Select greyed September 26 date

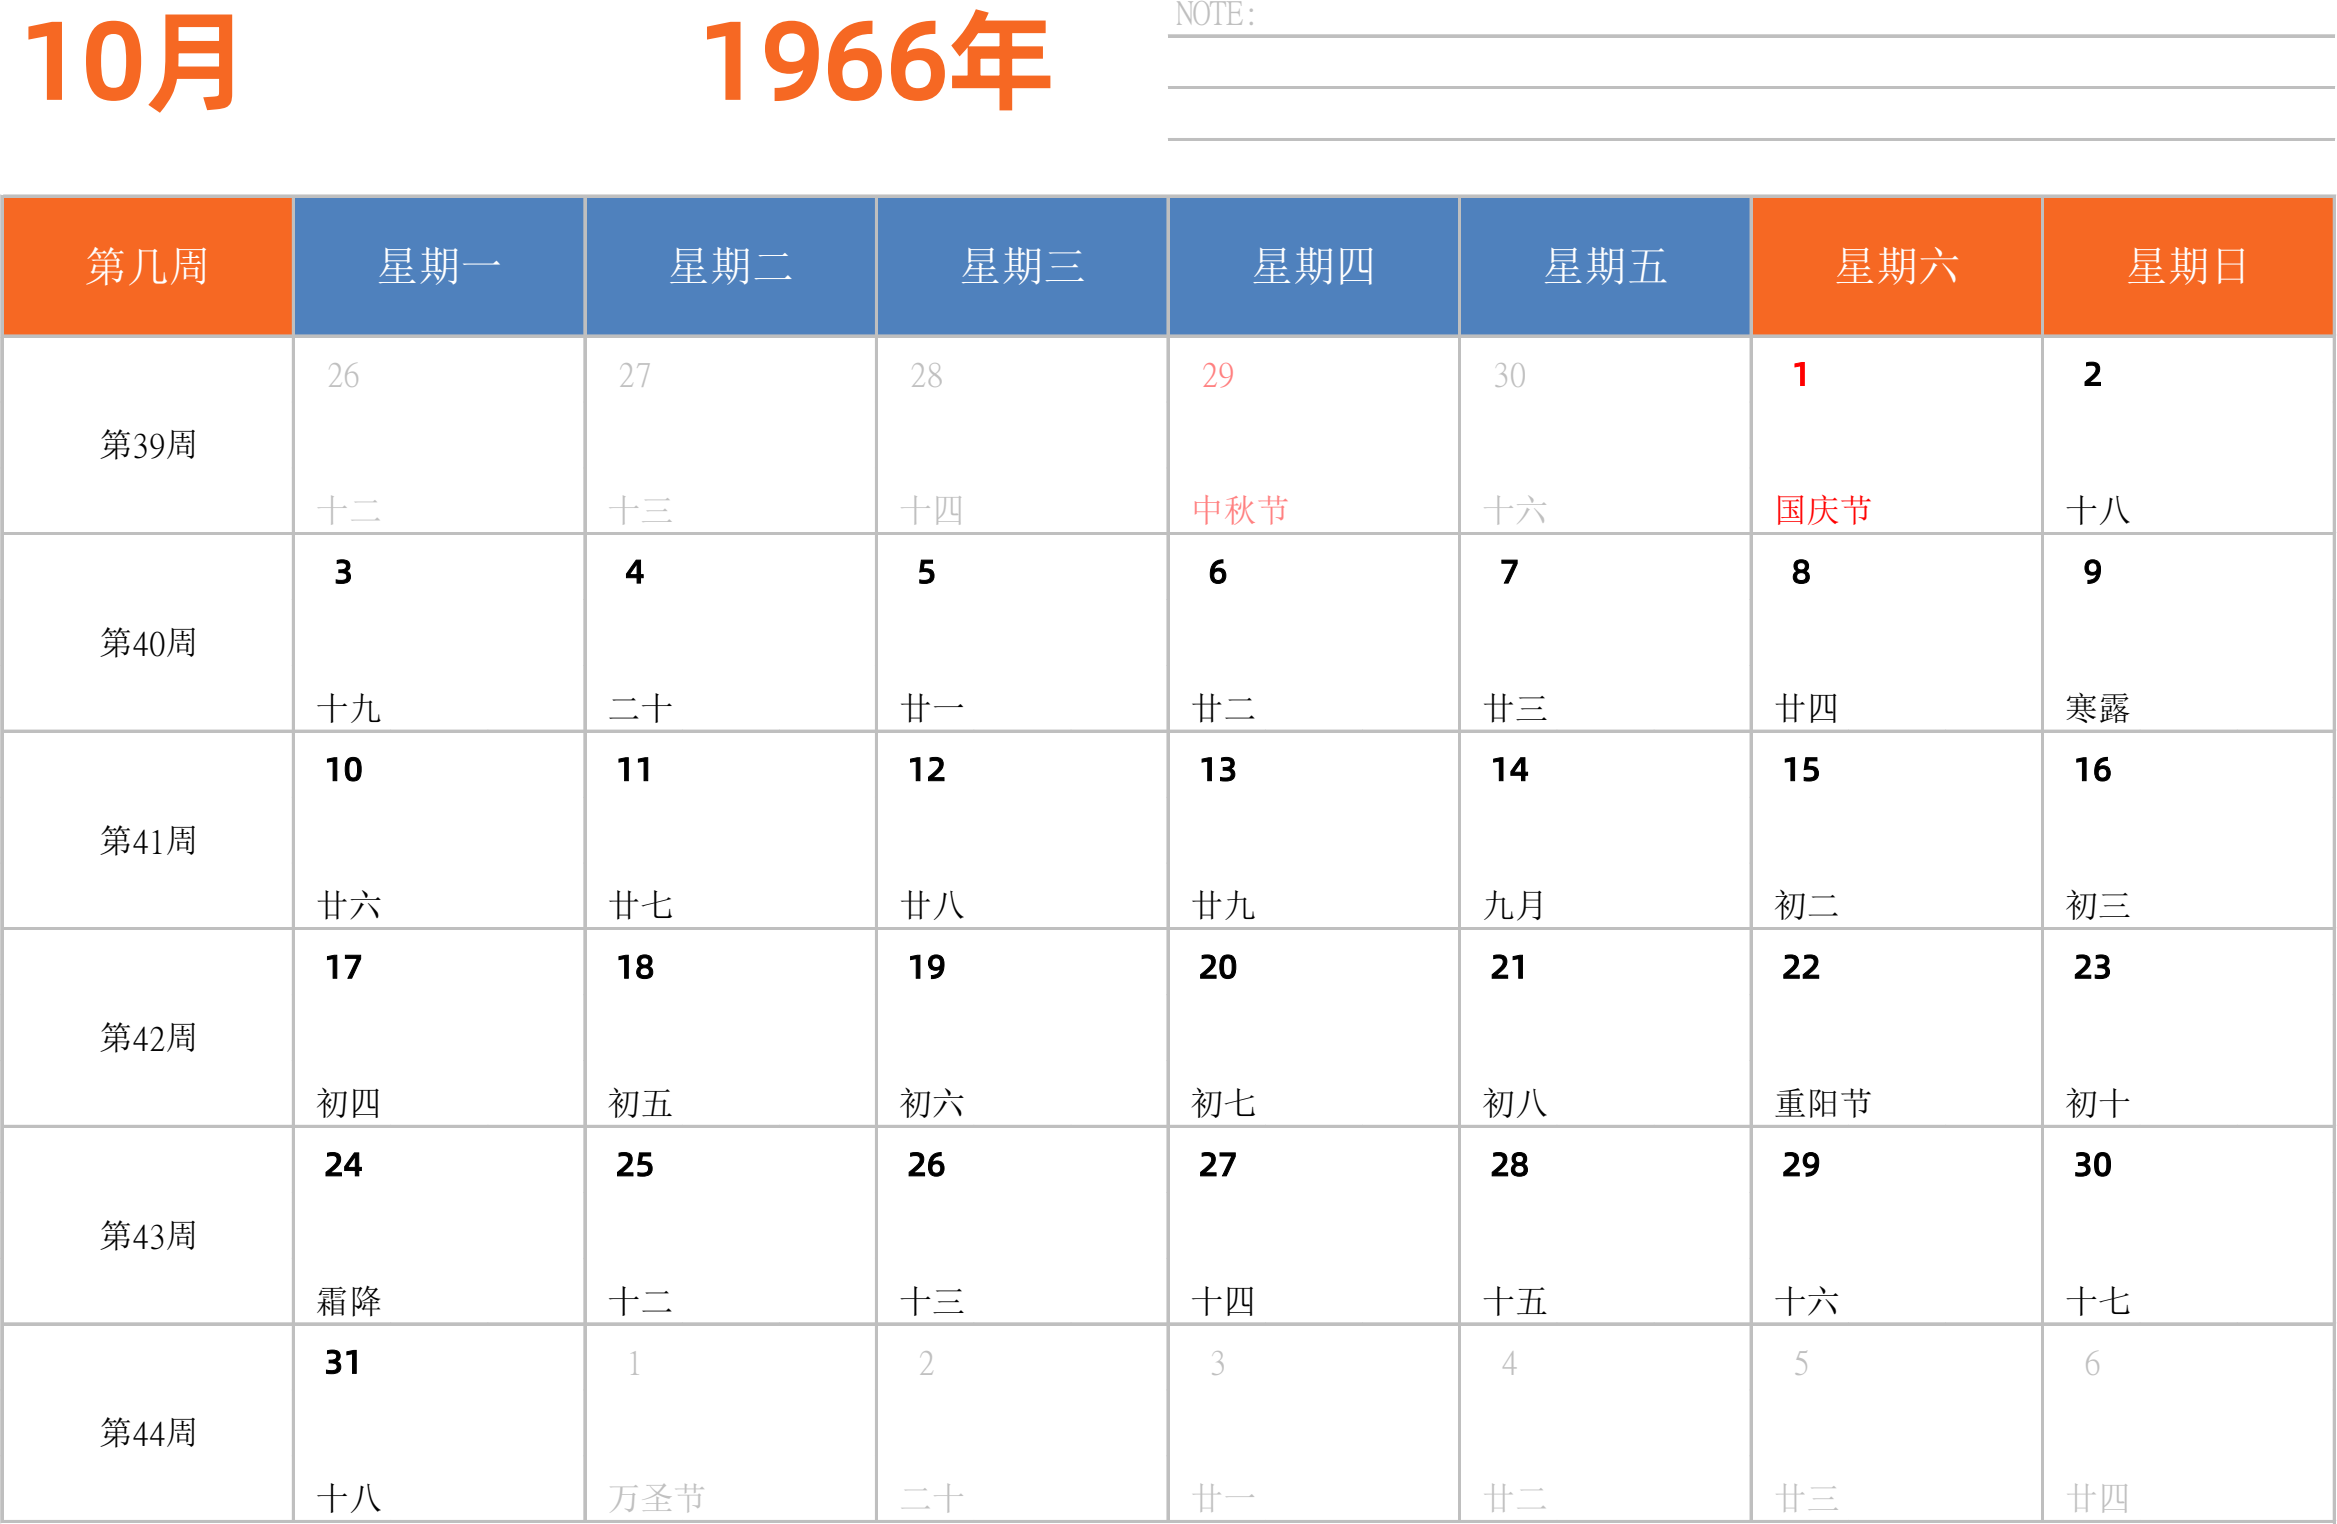pos(343,376)
